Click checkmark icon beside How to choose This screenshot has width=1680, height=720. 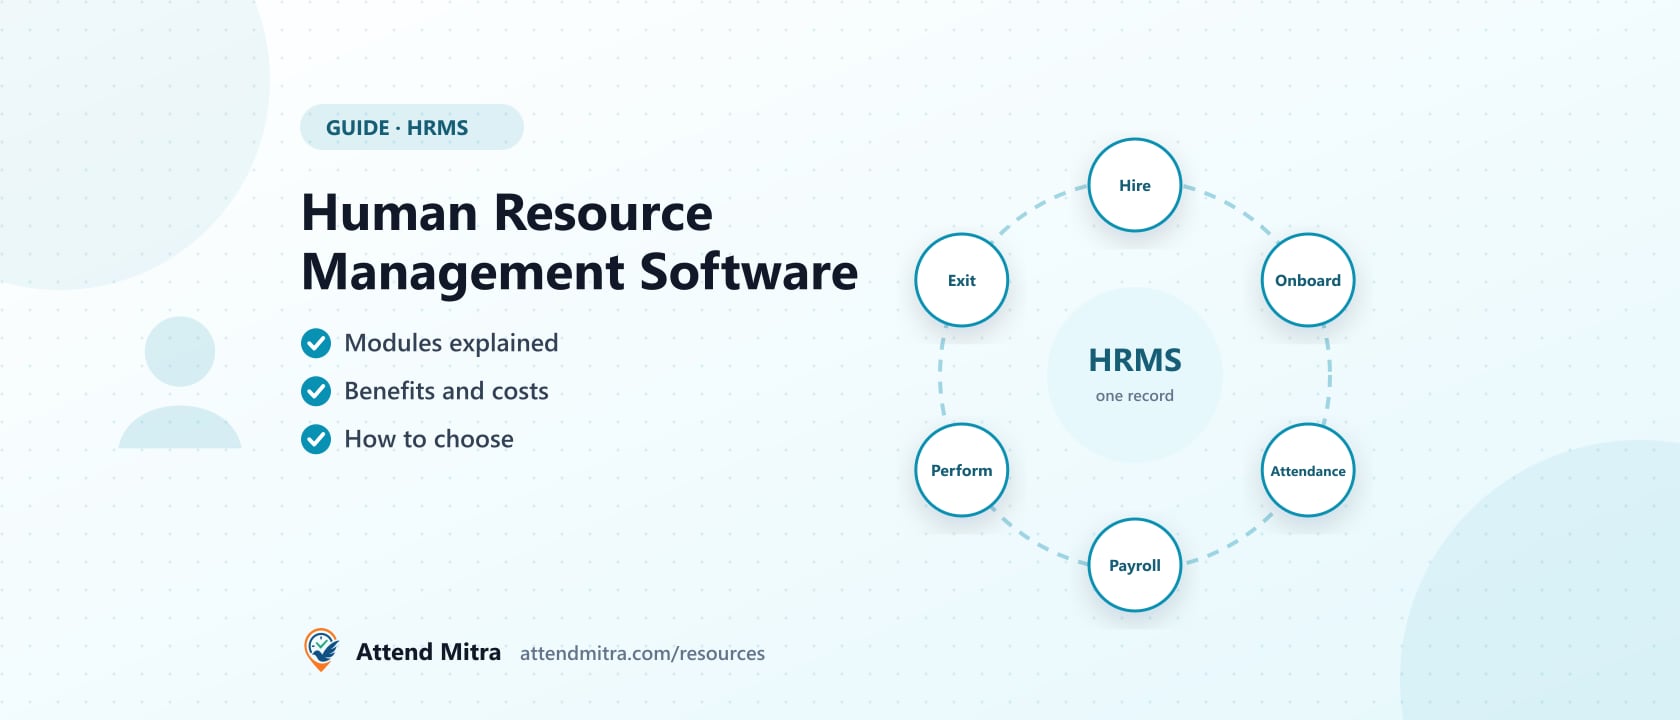316,439
